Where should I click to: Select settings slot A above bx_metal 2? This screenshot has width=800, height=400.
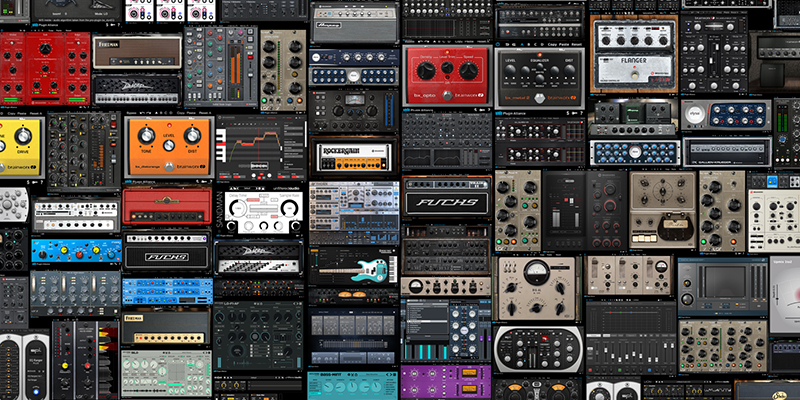[520, 44]
